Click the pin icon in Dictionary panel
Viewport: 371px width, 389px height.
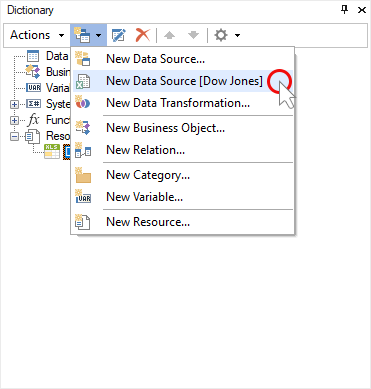(x=345, y=10)
